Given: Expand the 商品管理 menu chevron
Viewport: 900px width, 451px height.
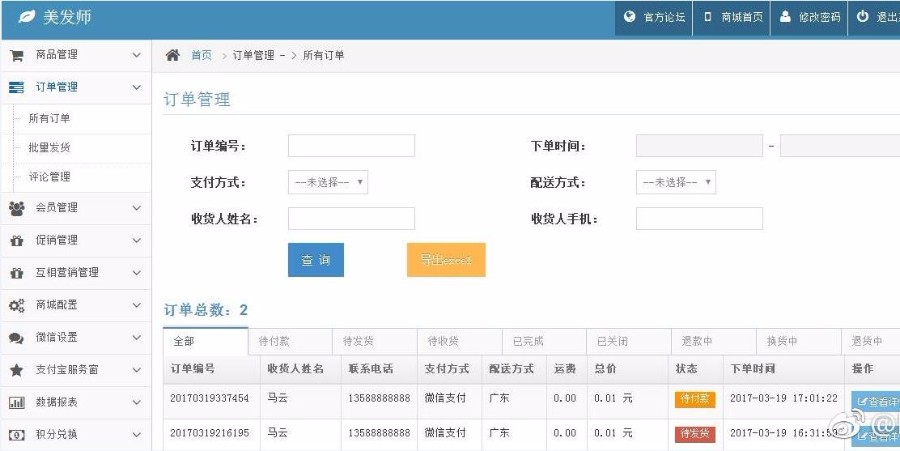Looking at the screenshot, I should 137,55.
